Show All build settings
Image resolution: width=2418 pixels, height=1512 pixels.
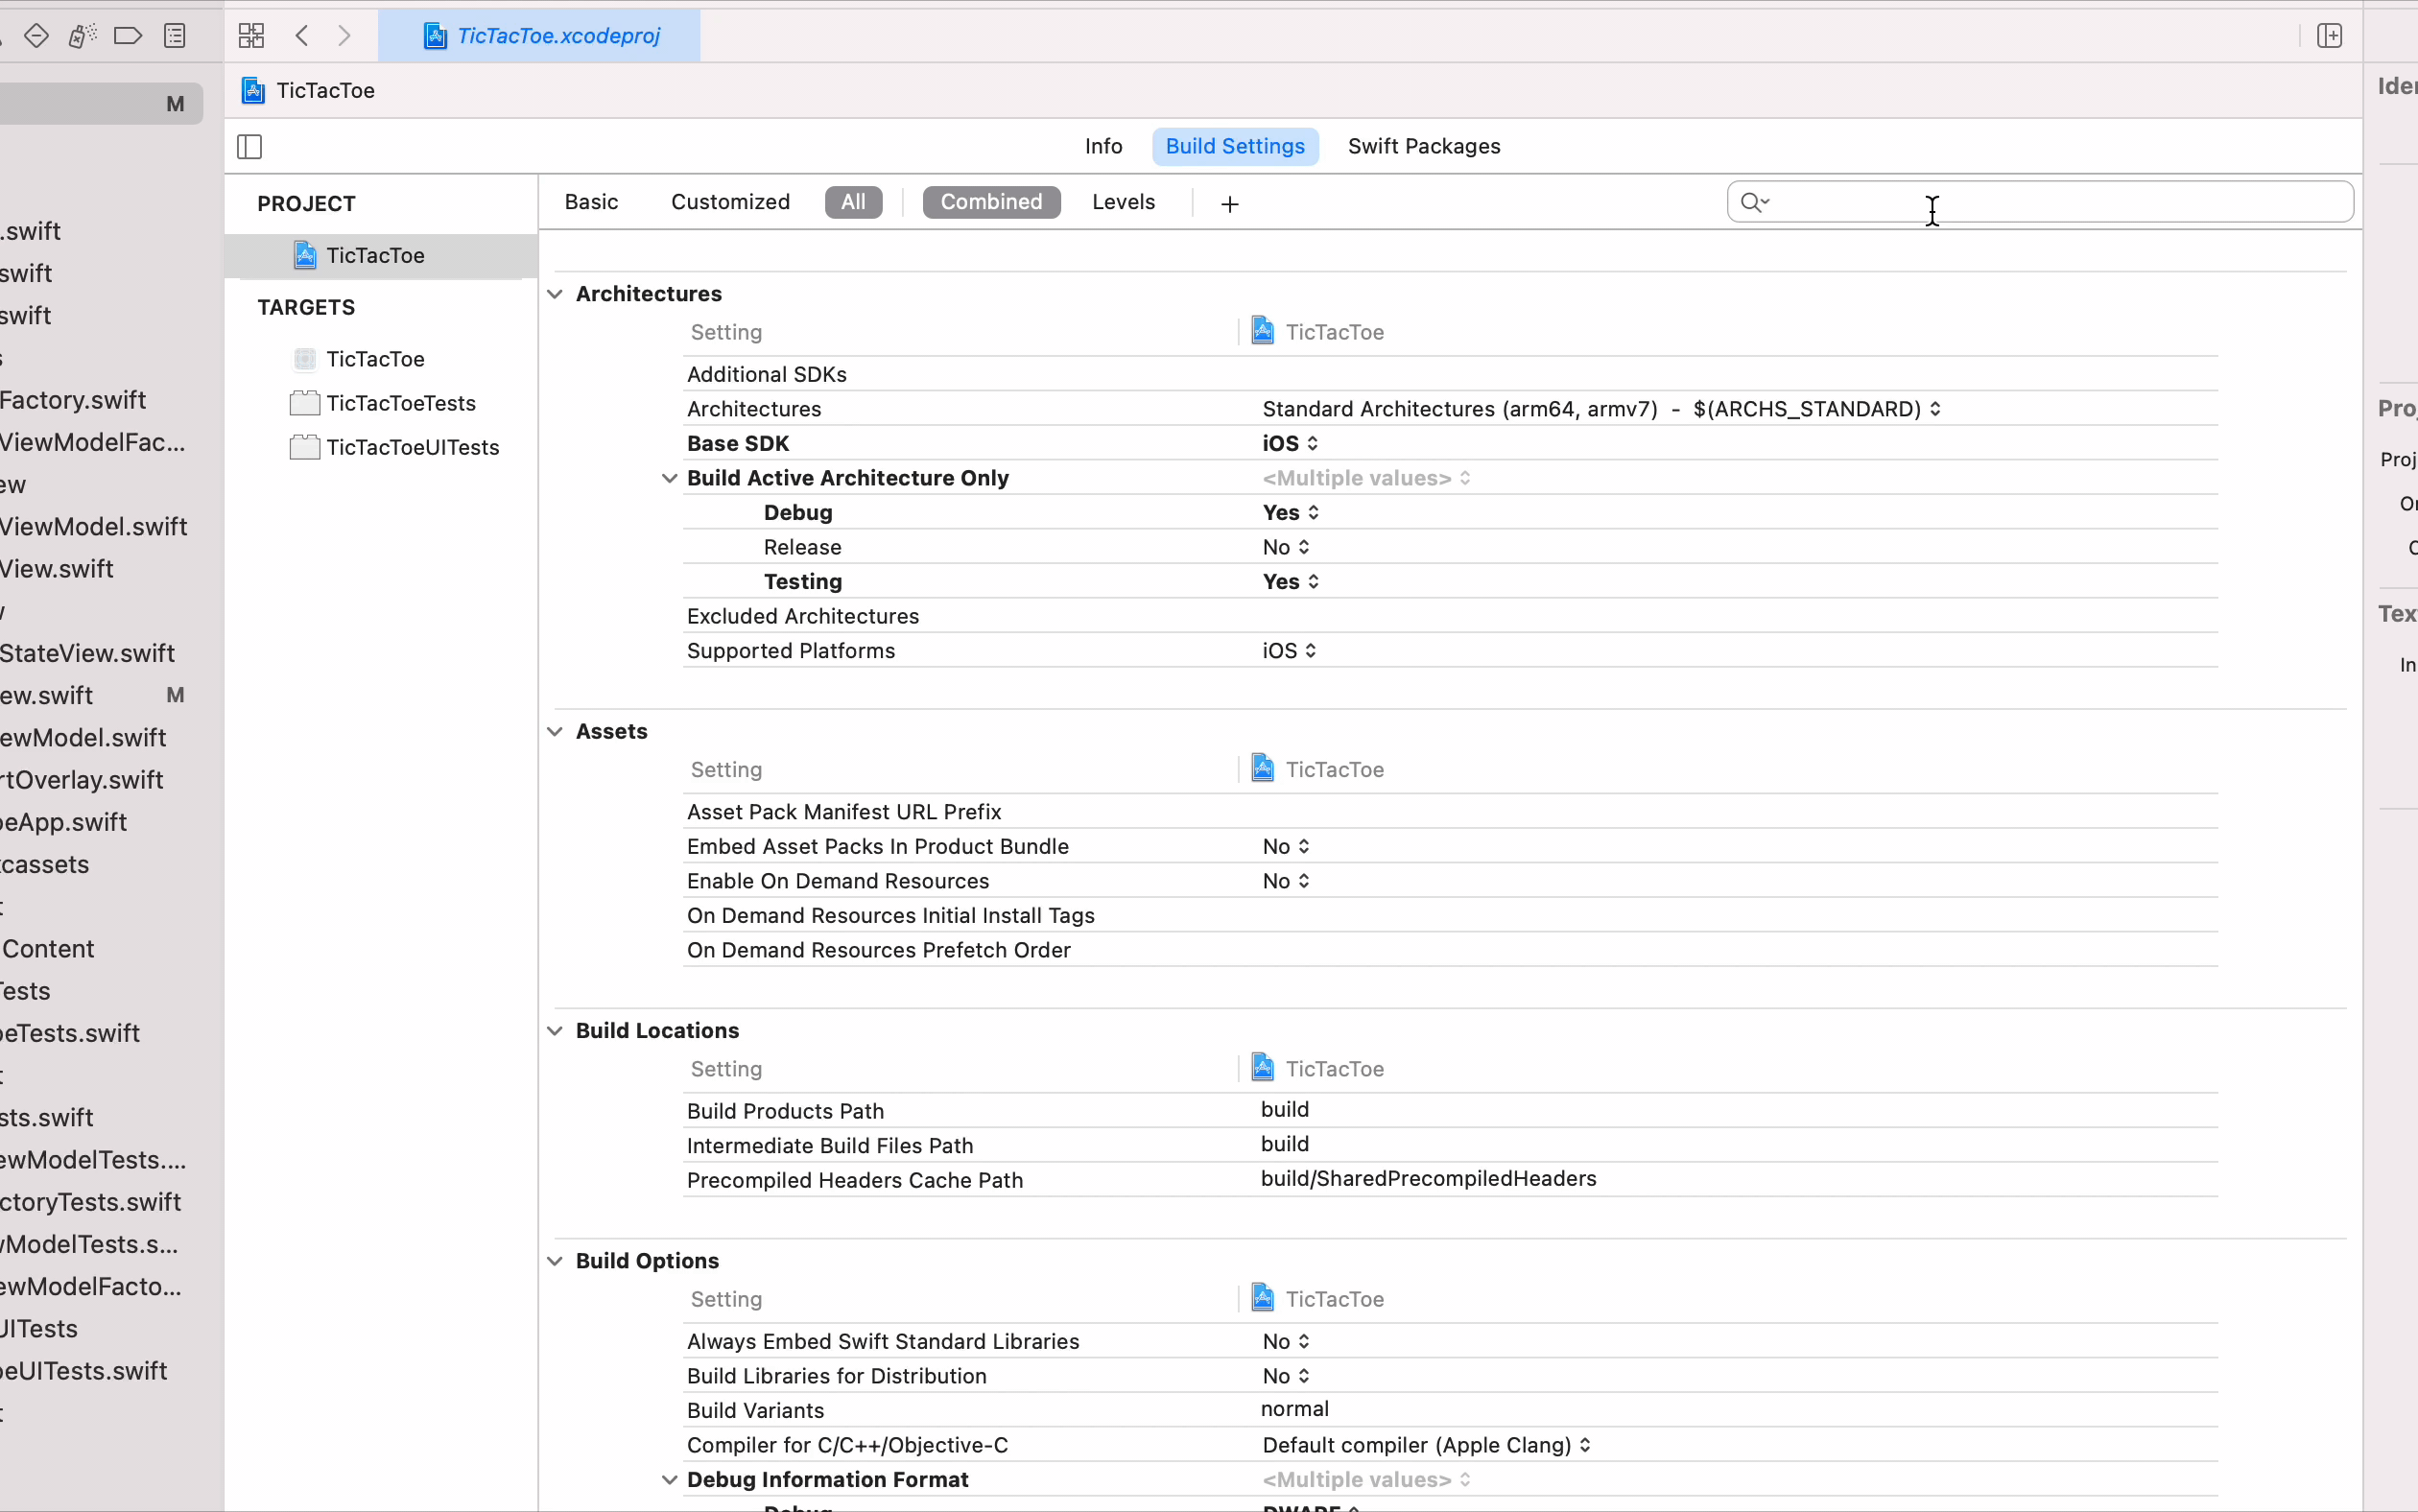click(x=853, y=202)
